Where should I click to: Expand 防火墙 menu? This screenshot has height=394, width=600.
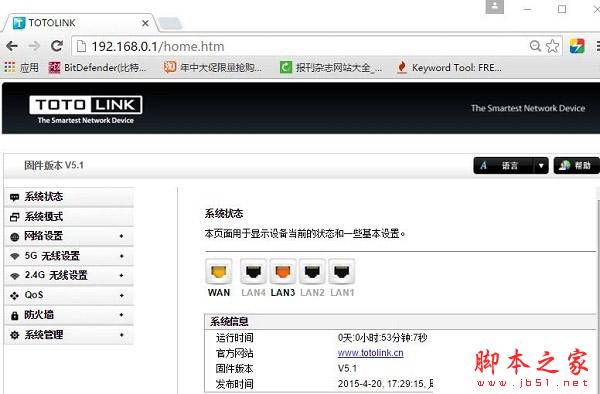[x=69, y=315]
